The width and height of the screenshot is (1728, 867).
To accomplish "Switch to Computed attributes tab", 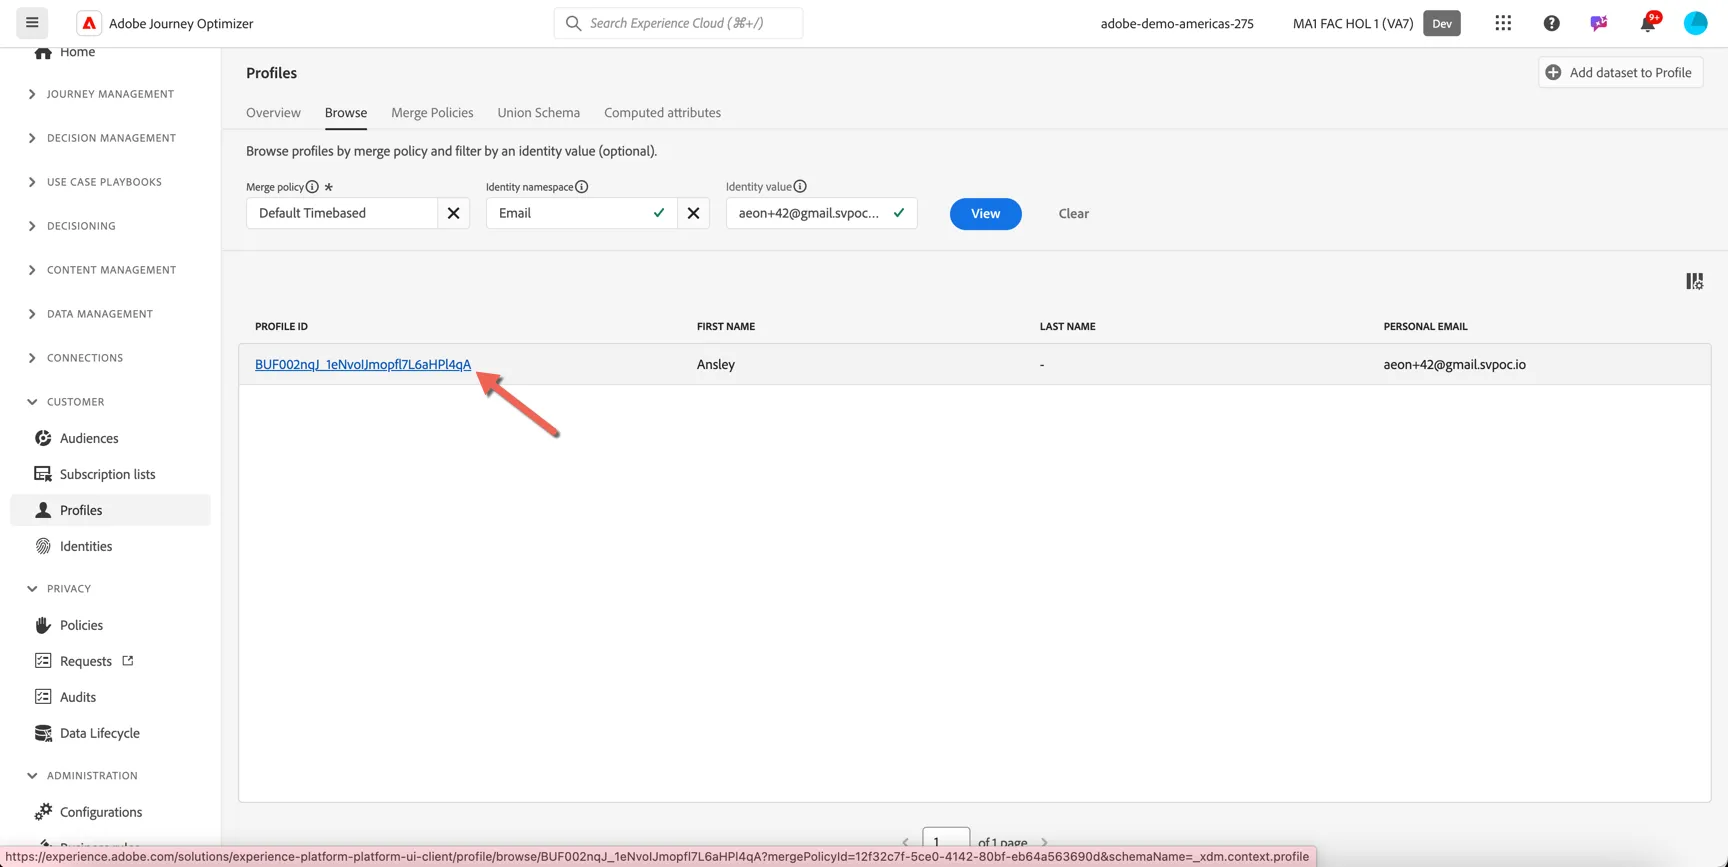I will pos(662,113).
